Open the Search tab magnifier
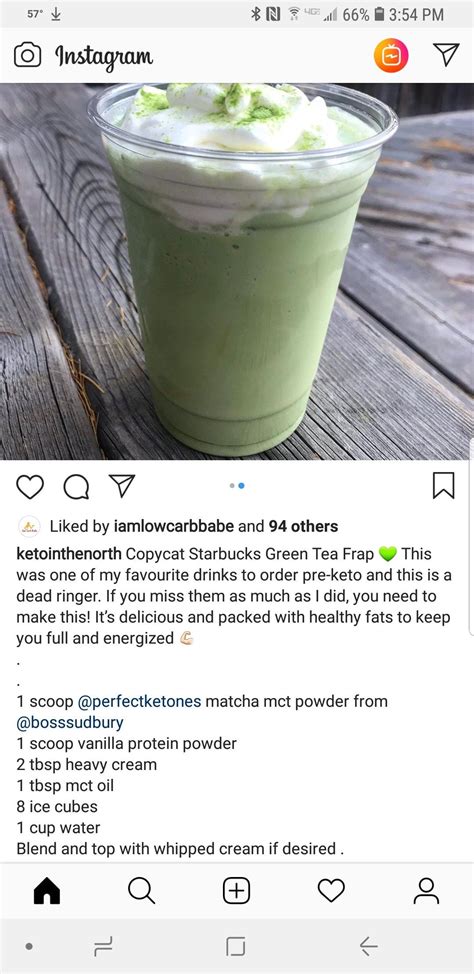This screenshot has width=474, height=974. click(142, 891)
